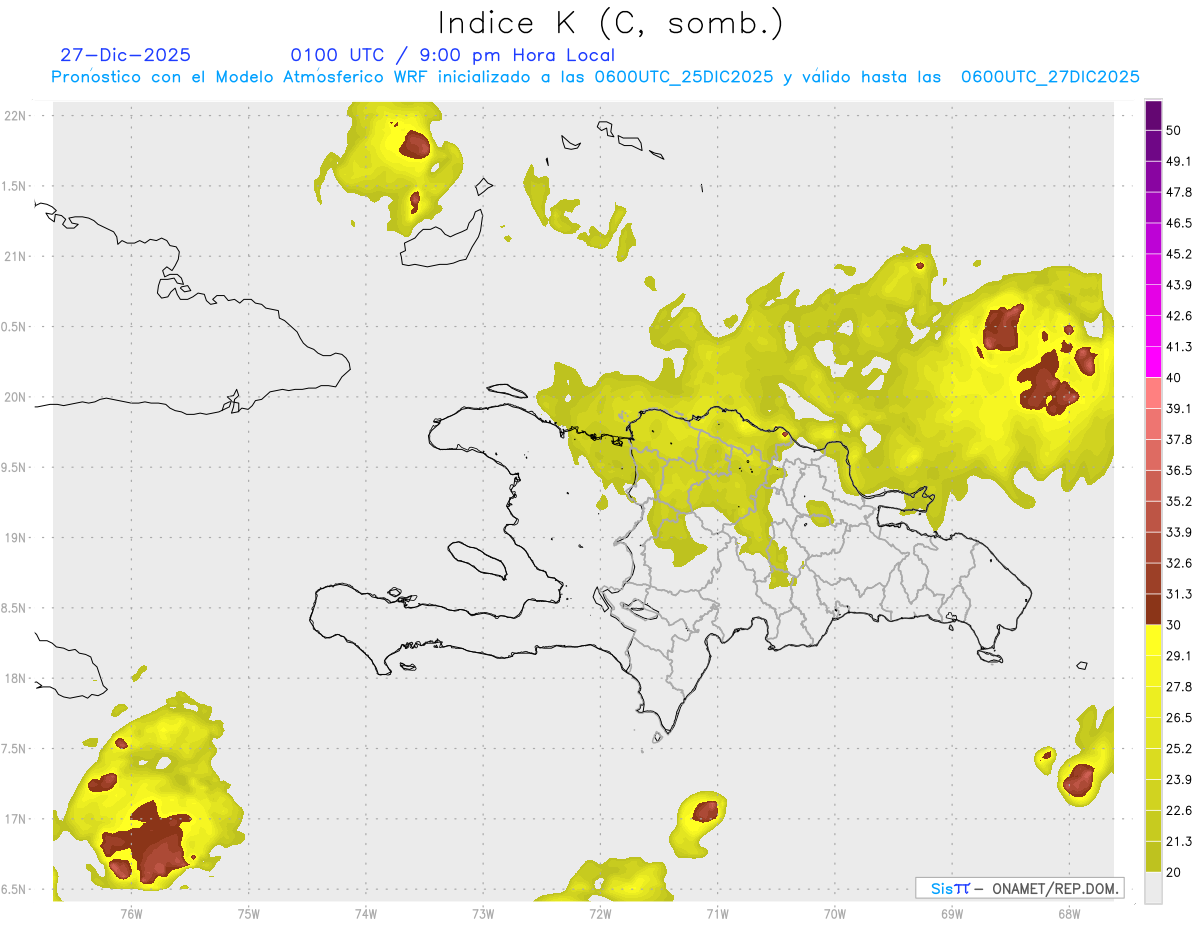The height and width of the screenshot is (927, 1200).
Task: Click the "70W" longitude label
Action: coord(835,913)
